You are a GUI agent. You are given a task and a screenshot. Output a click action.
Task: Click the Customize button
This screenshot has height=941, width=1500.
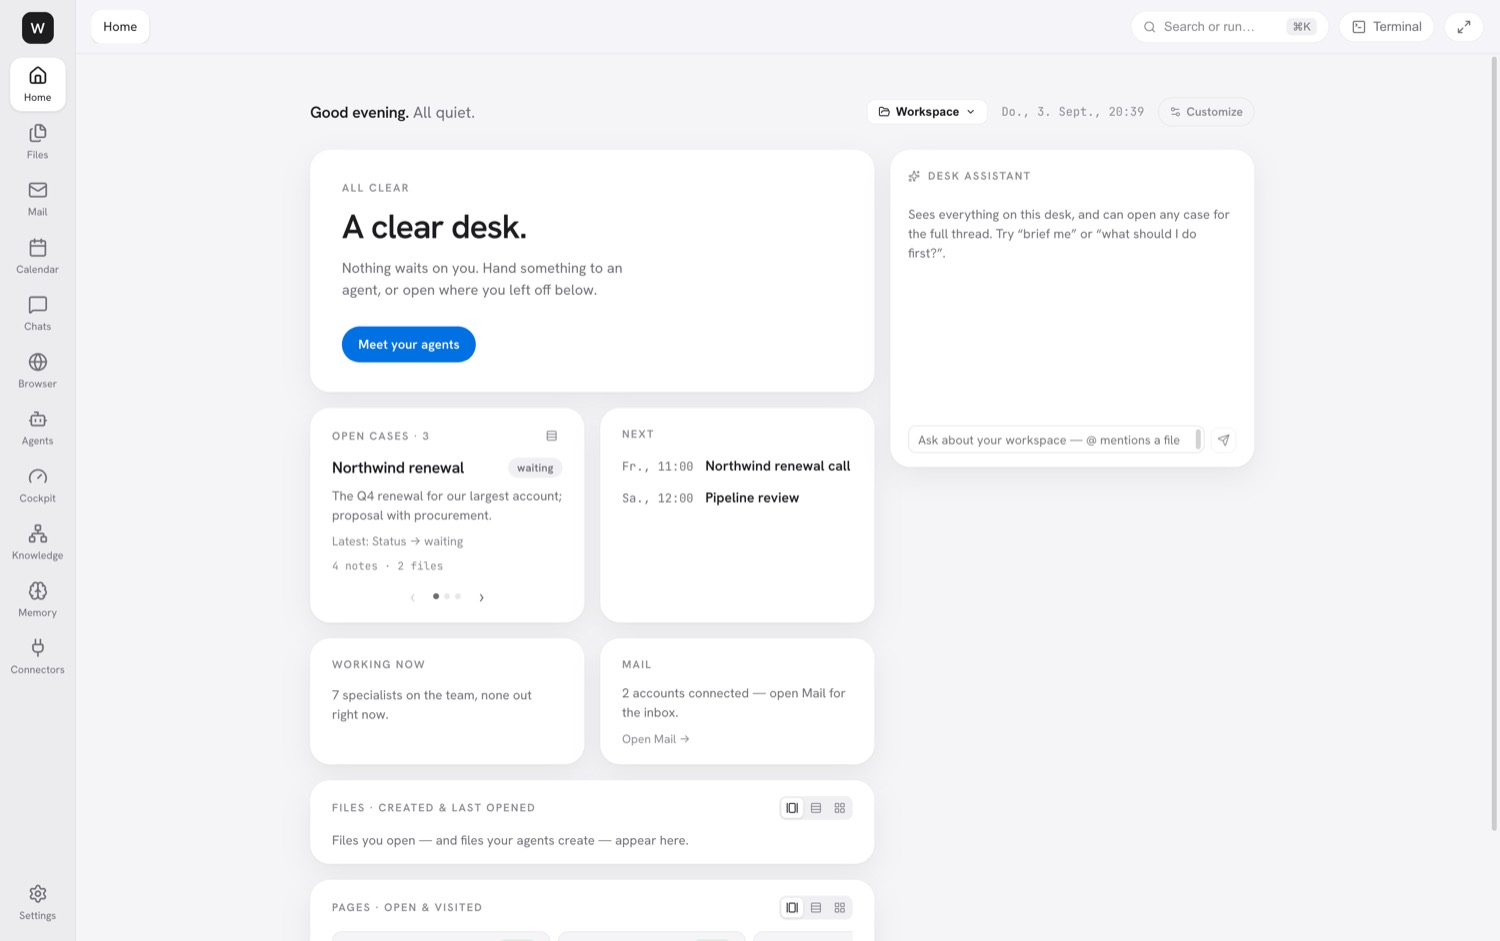click(x=1206, y=112)
